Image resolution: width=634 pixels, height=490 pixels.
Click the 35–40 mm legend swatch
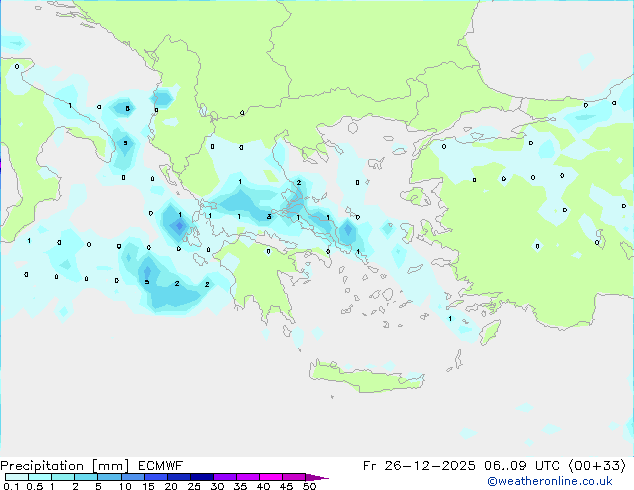tap(247, 477)
